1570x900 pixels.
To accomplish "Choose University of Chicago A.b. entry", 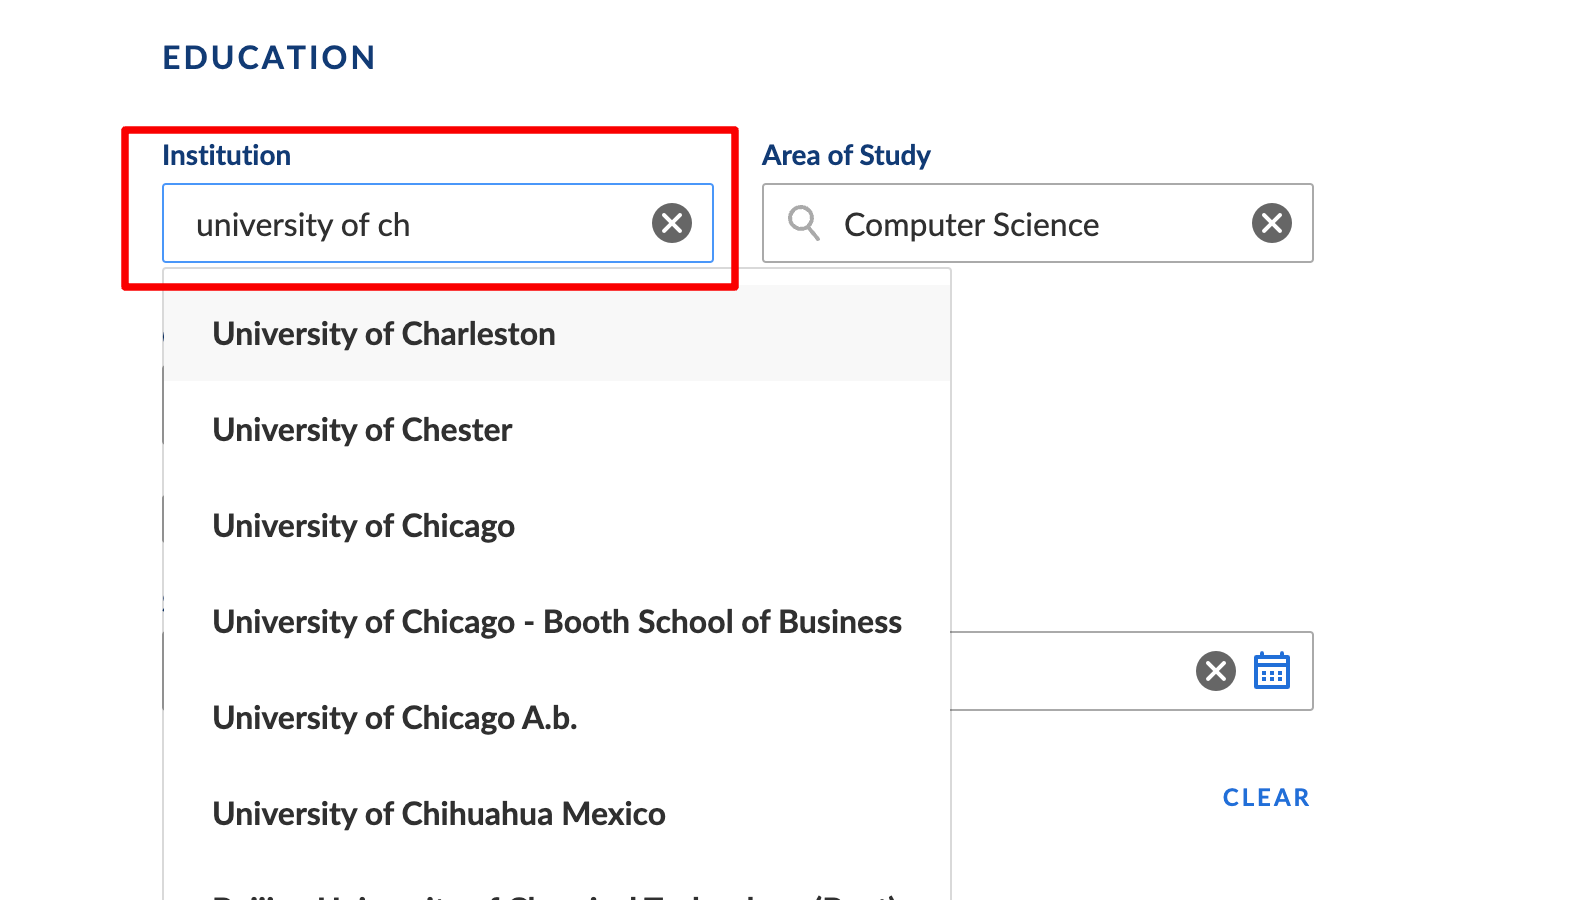I will 395,718.
